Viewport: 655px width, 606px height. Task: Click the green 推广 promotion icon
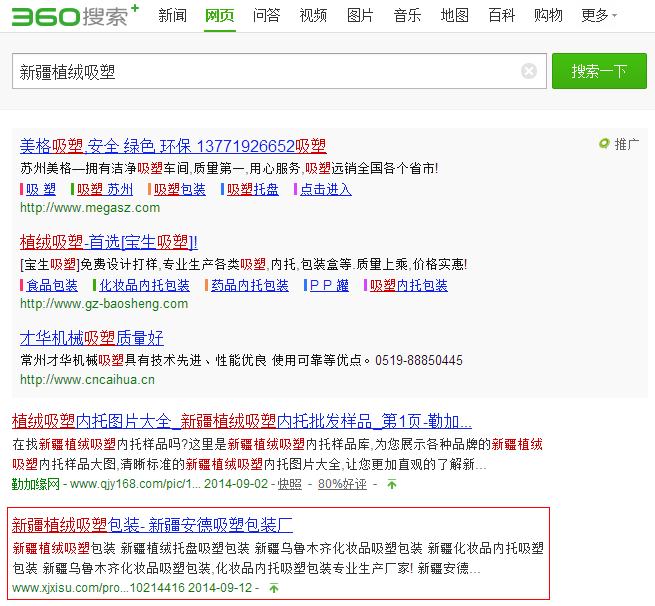pos(604,144)
